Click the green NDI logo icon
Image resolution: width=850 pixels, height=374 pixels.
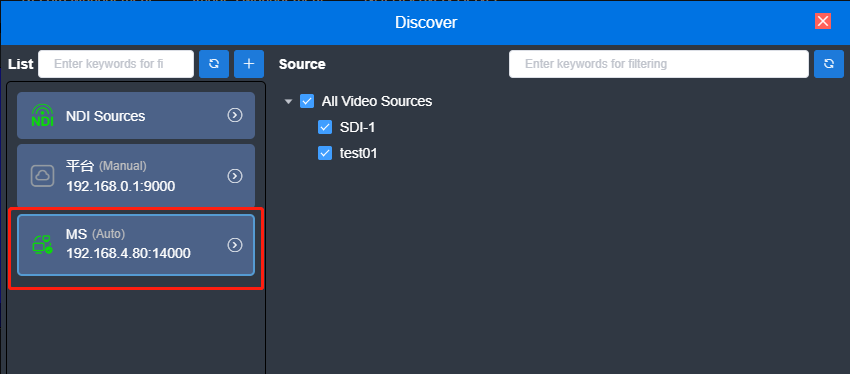pos(42,115)
